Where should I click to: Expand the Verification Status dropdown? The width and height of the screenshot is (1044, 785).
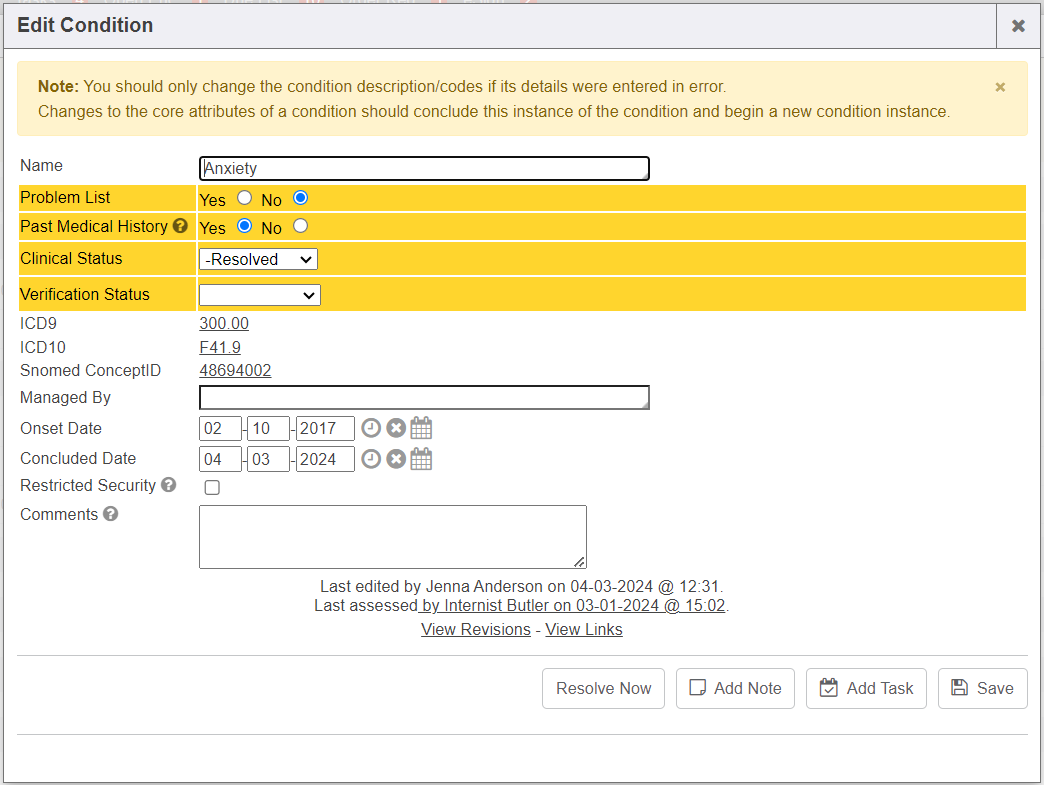pos(260,295)
